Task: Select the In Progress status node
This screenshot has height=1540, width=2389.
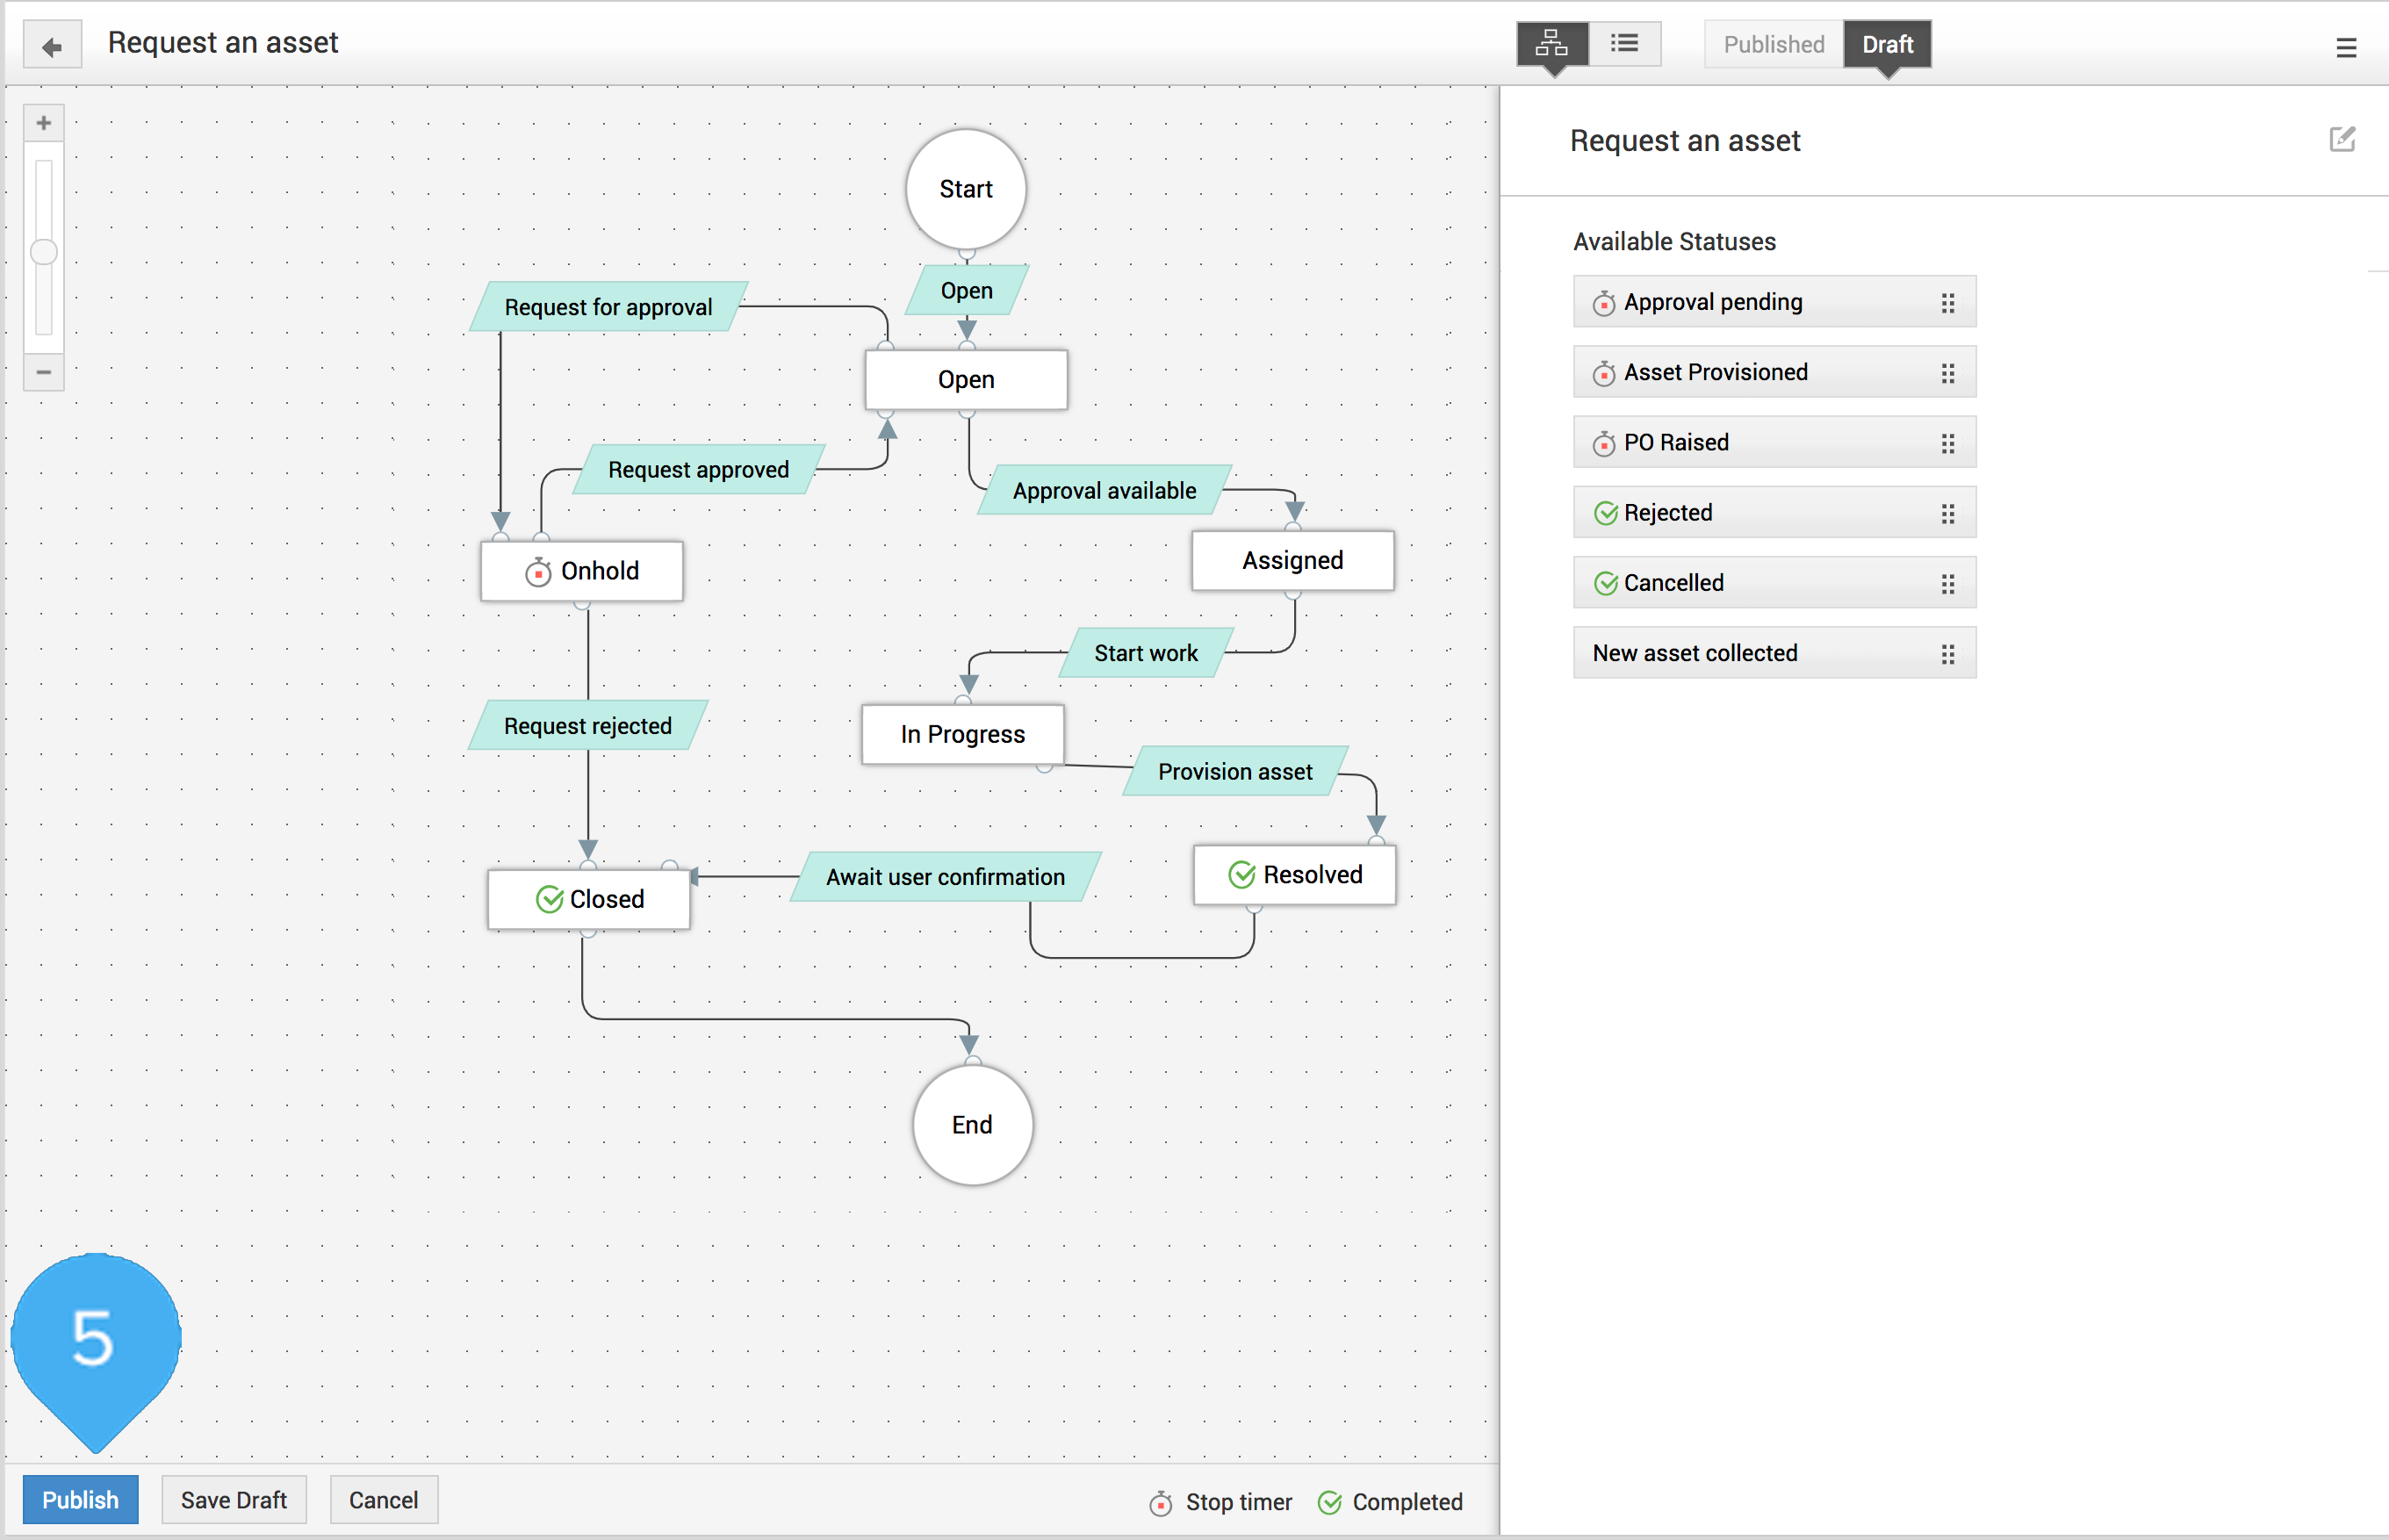Action: [963, 735]
